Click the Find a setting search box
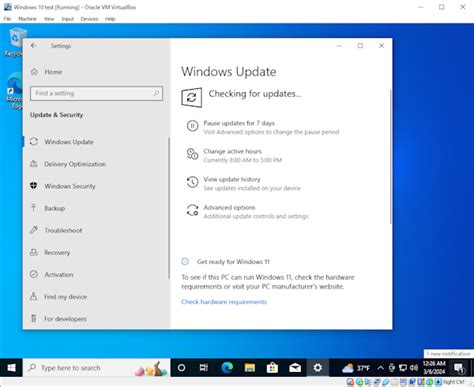The image size is (474, 387). click(x=96, y=93)
